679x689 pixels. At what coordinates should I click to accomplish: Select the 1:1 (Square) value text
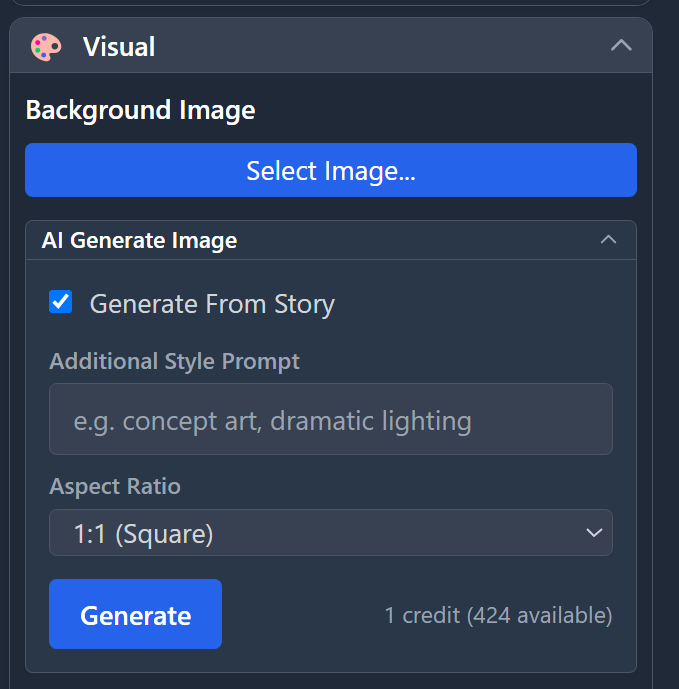pos(143,534)
